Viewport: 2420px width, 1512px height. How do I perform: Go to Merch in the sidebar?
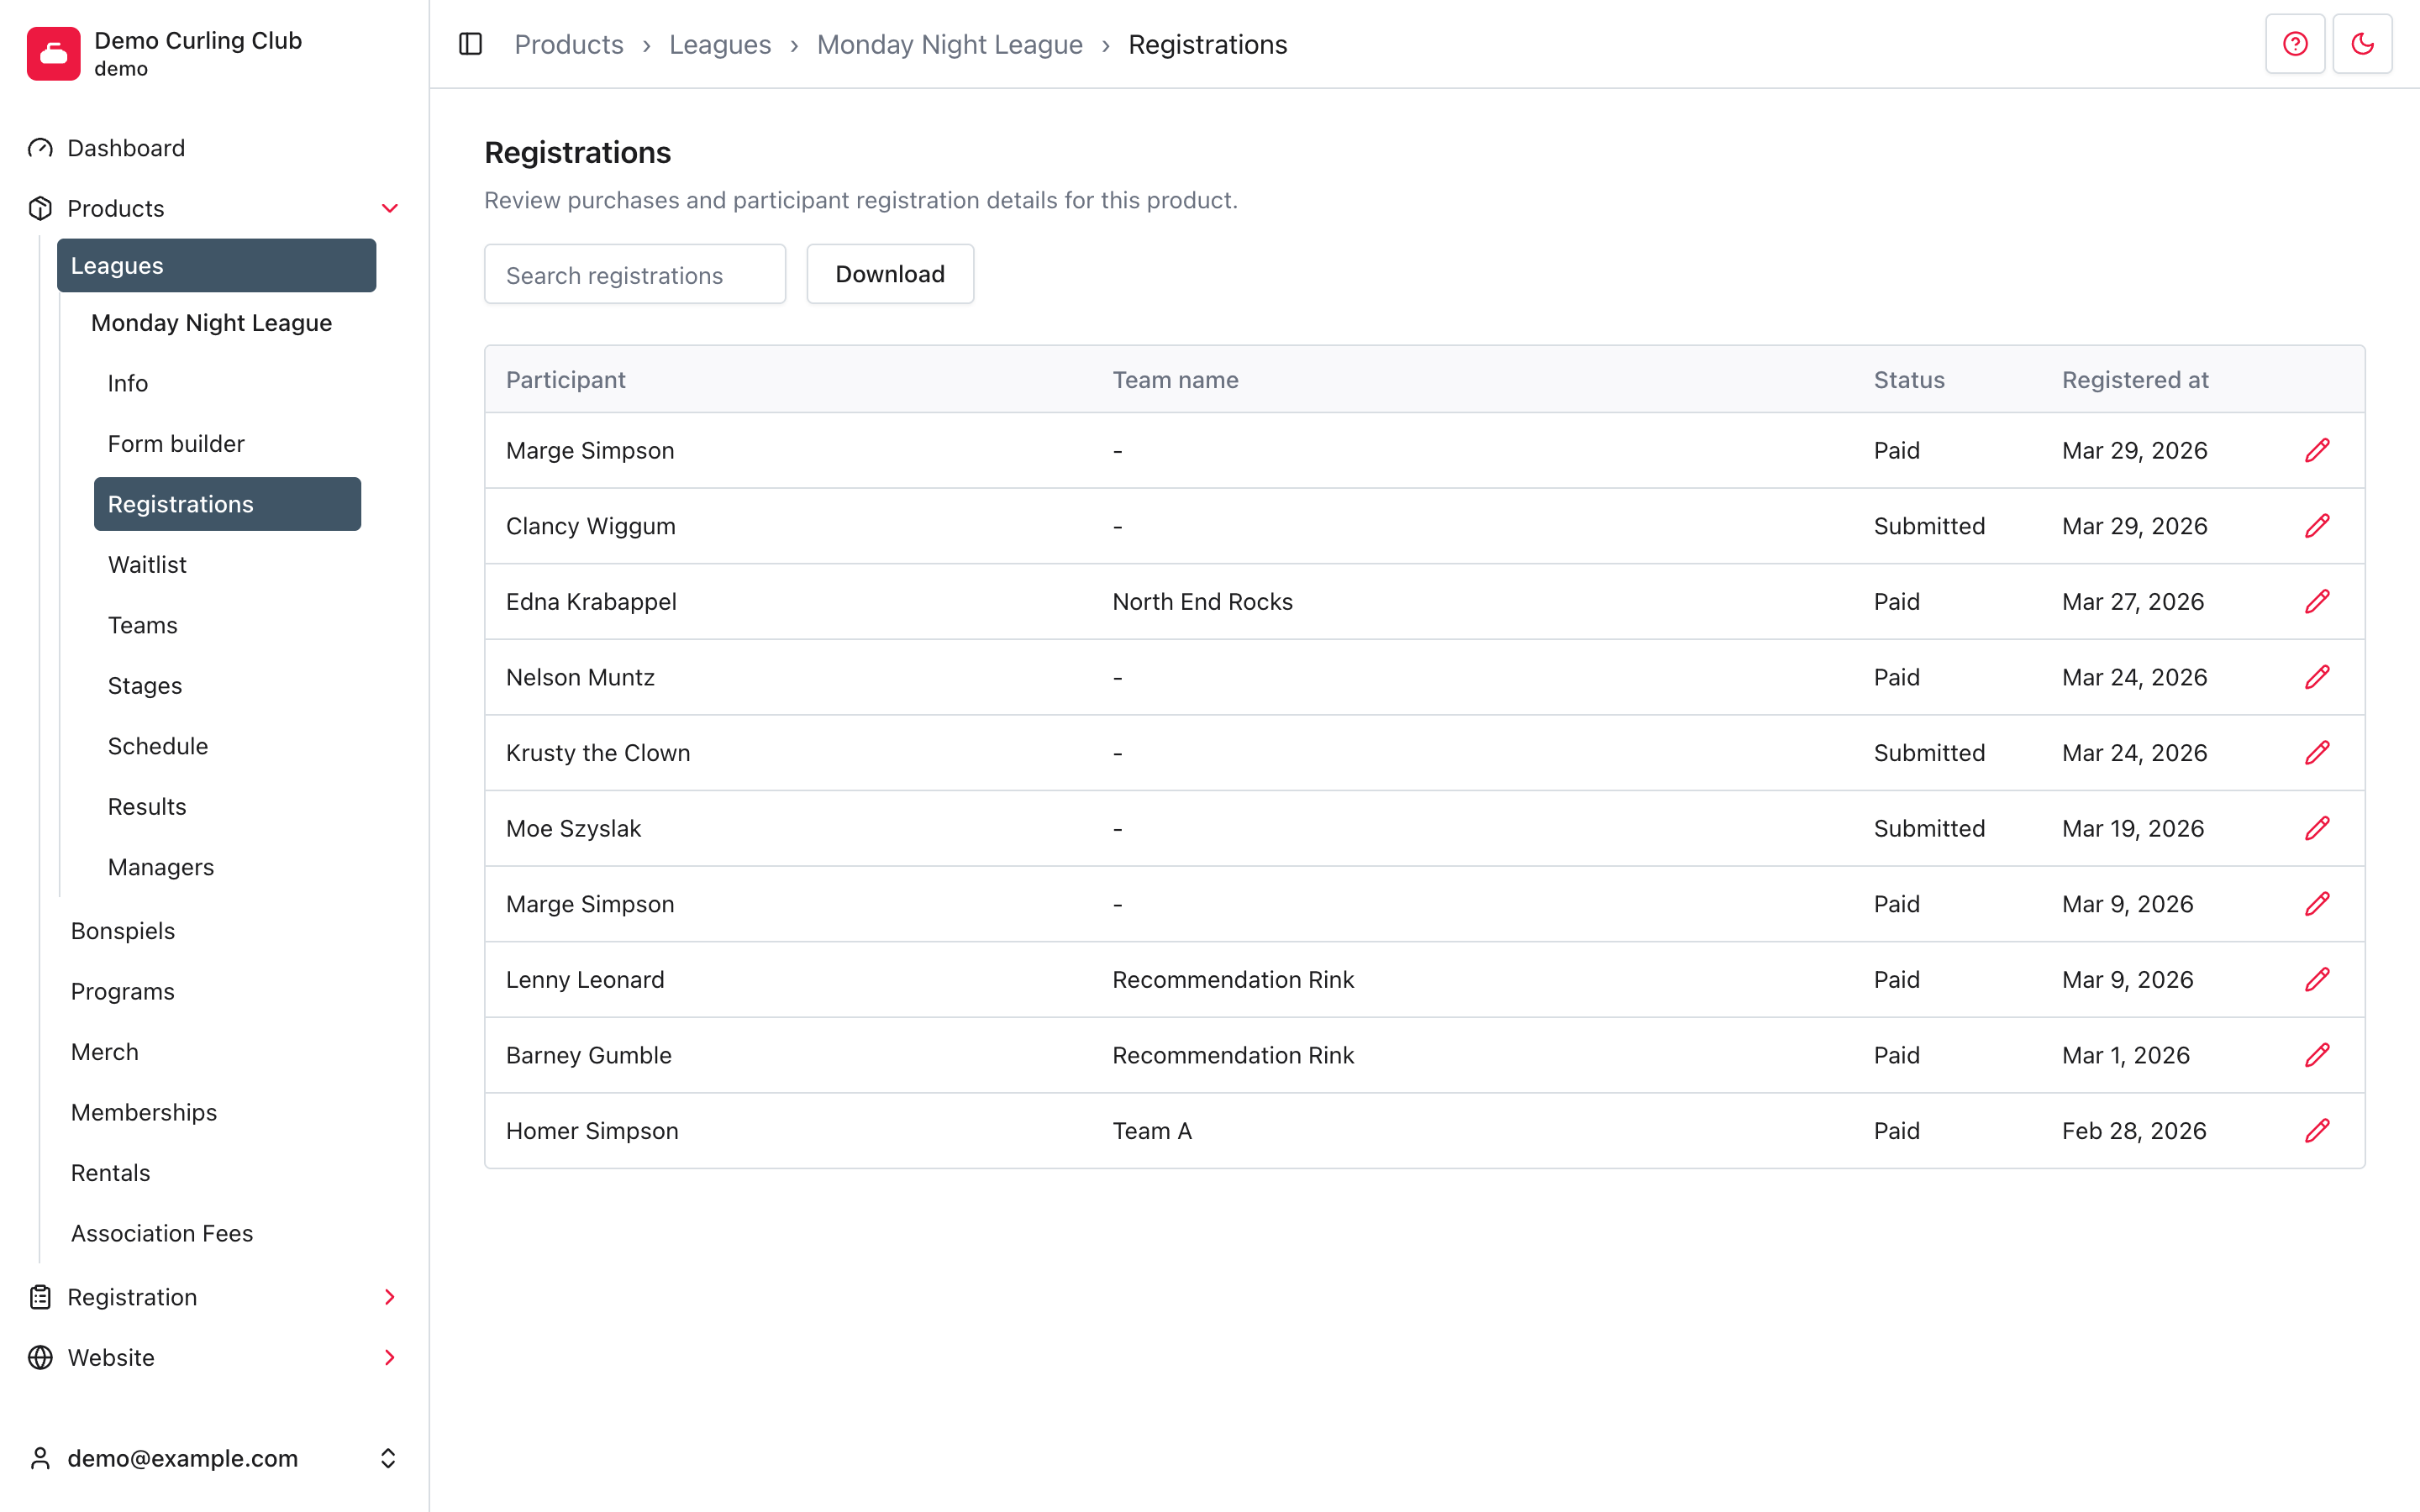(105, 1051)
